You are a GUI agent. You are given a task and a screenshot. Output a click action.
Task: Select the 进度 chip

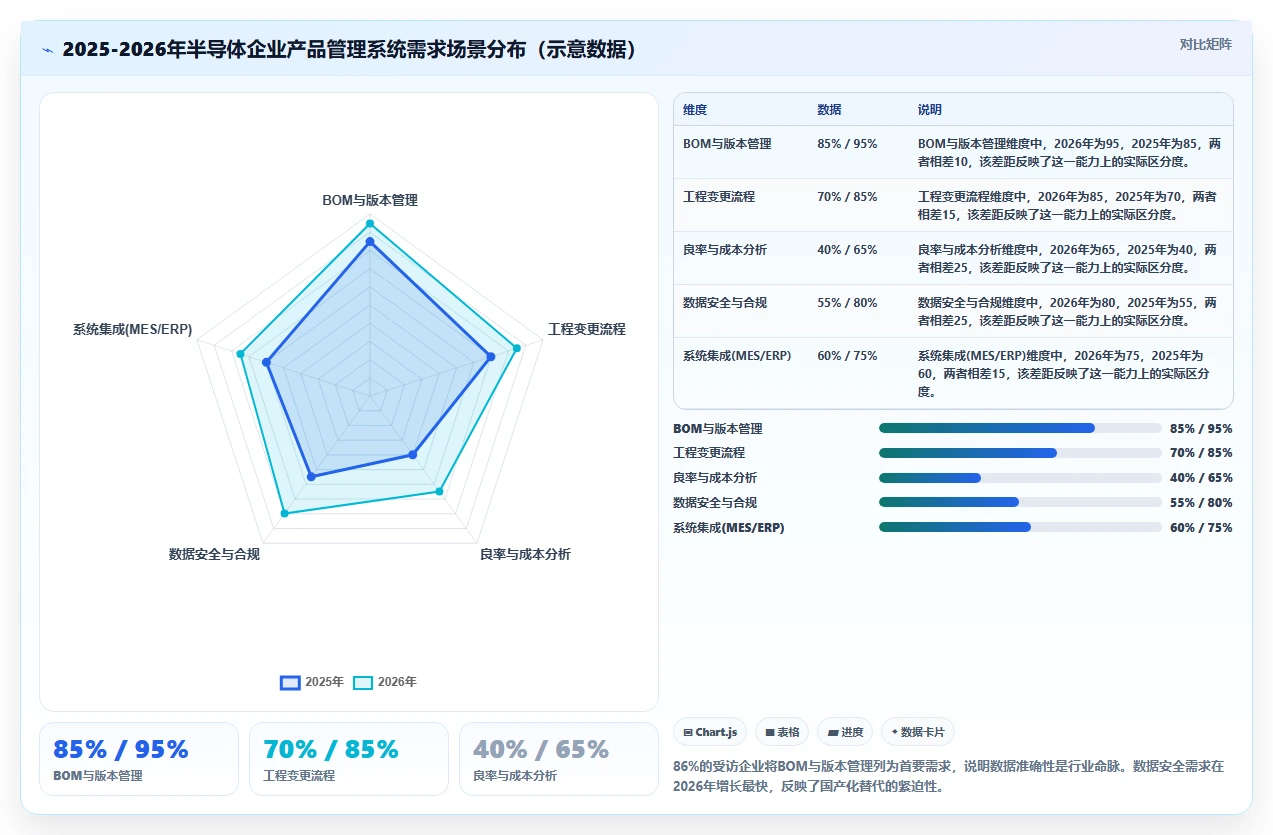tap(845, 732)
